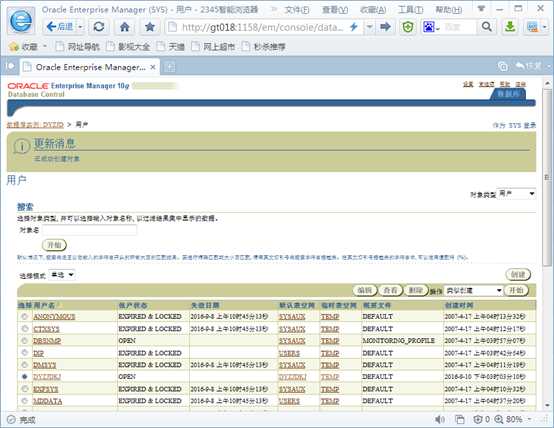This screenshot has height=428, width=554.
Task: Switch to the 数据库 tab in Enterprise Manager
Action: (508, 94)
